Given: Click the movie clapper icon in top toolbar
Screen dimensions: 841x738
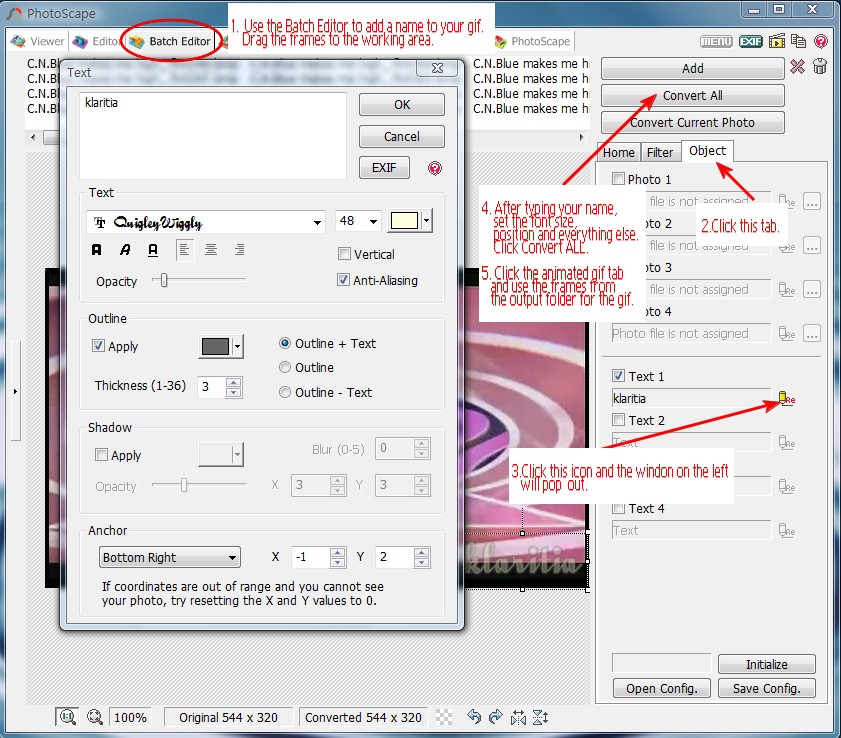Looking at the screenshot, I should tap(777, 41).
